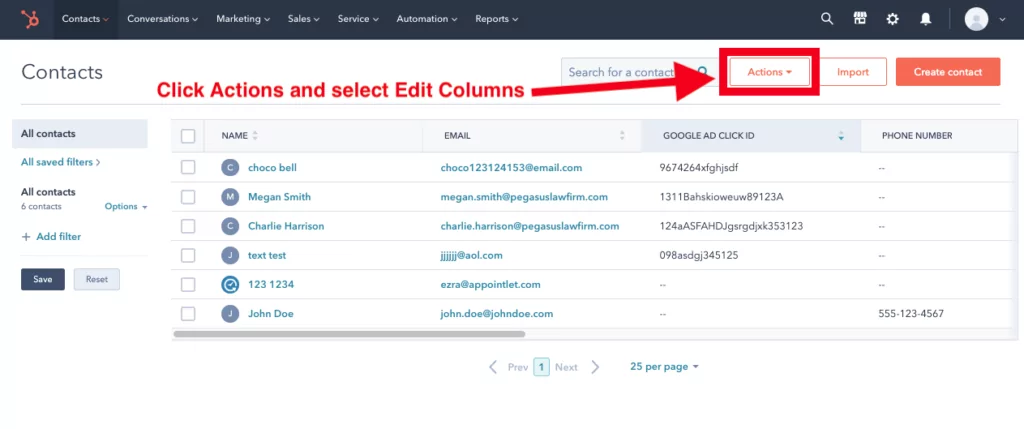
Task: Click email john.doe@johndoe.com
Action: coord(497,314)
